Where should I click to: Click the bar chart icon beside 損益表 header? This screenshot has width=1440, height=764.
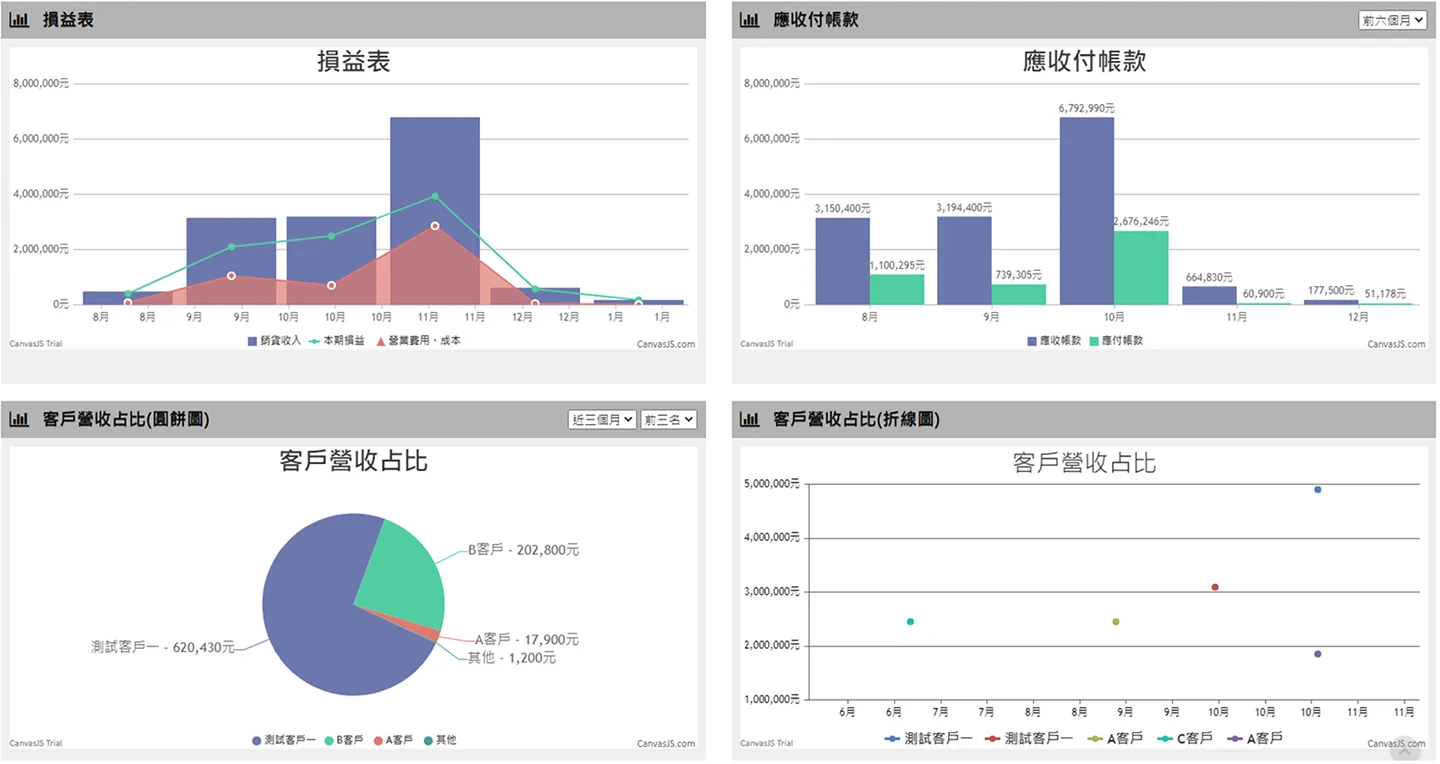(19, 19)
